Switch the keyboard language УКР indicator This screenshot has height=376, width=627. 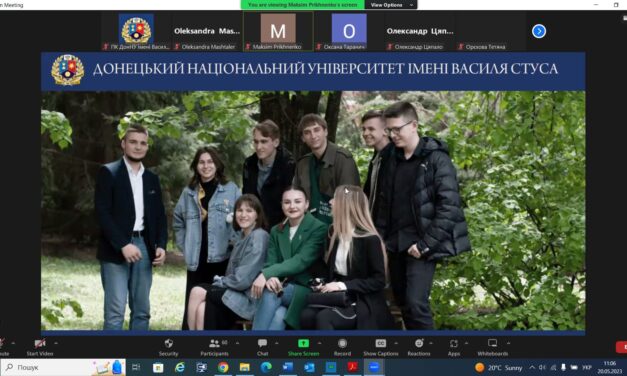(x=587, y=367)
